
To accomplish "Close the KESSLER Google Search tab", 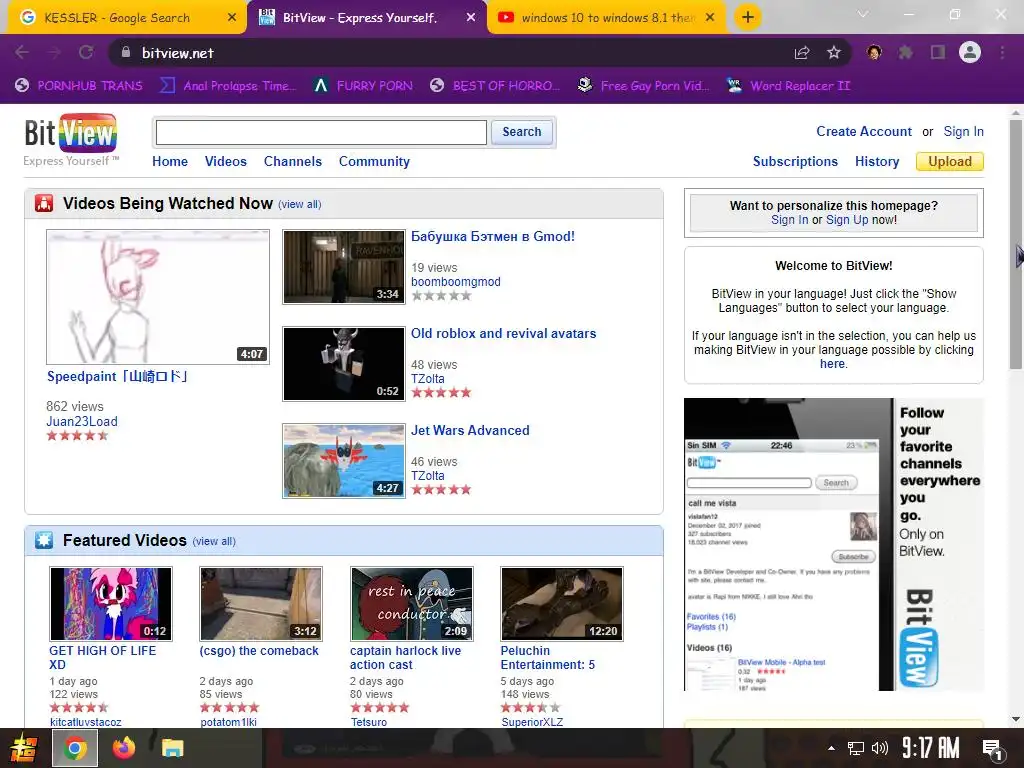I will [232, 18].
